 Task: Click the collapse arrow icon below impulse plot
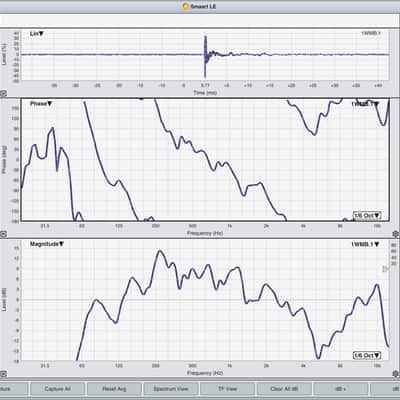click(2, 94)
